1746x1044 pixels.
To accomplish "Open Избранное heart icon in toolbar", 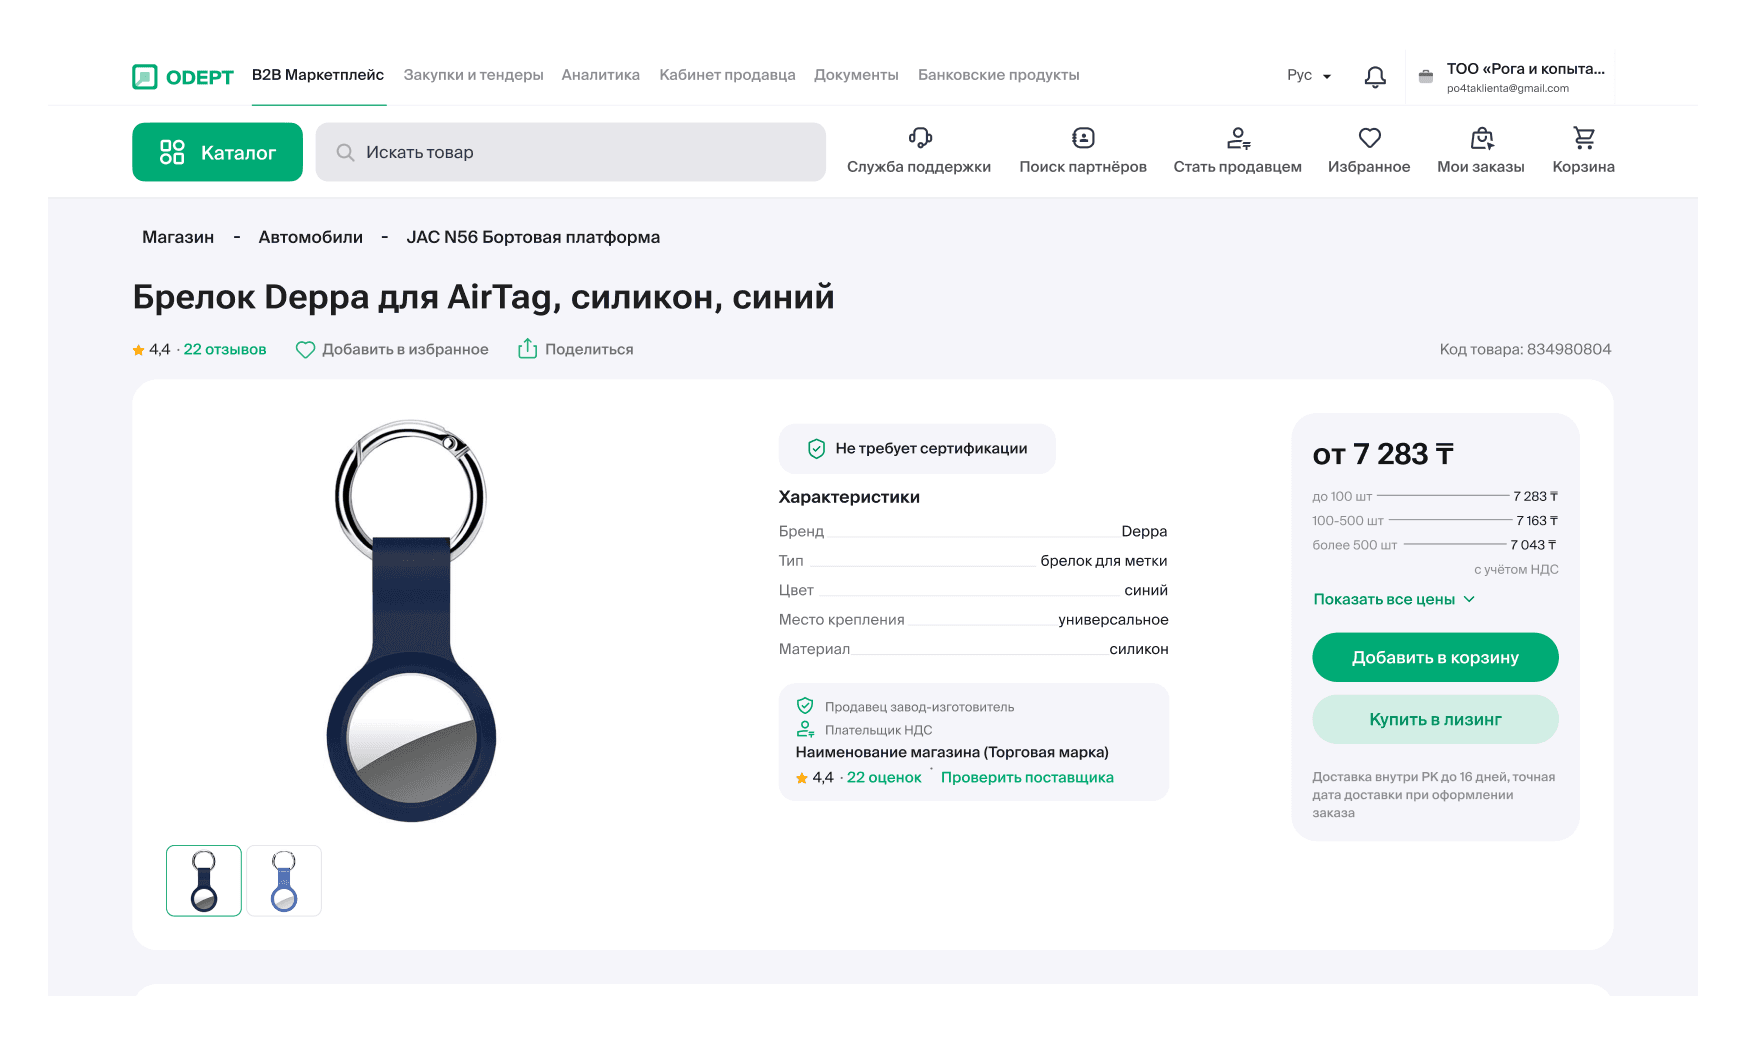I will 1370,137.
